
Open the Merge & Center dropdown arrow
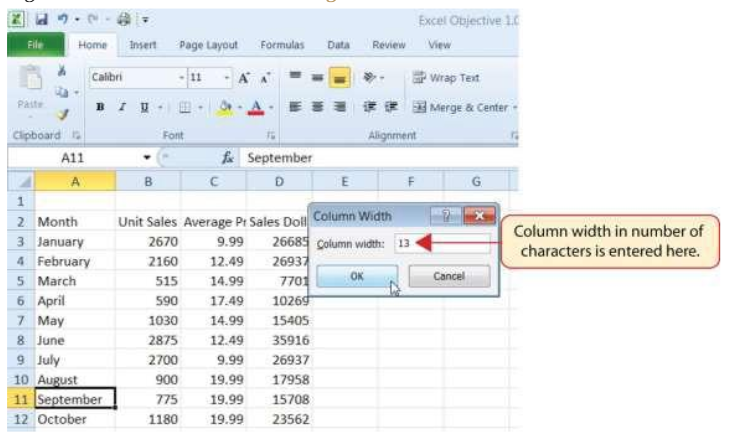[515, 108]
